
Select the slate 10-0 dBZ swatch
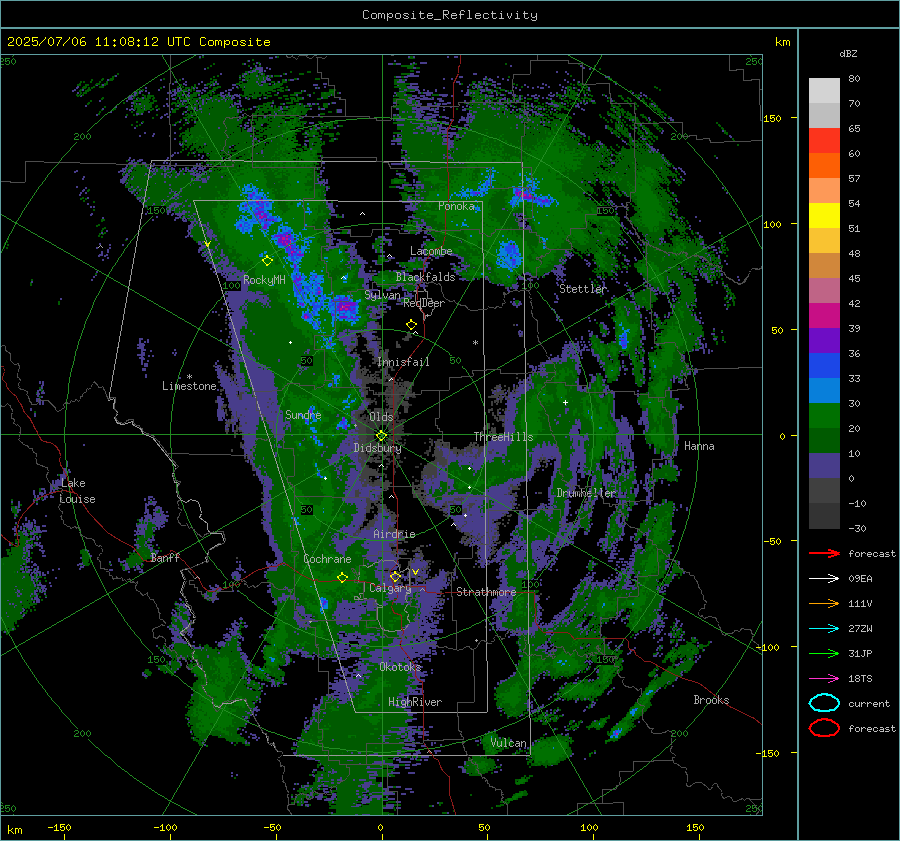coord(824,466)
